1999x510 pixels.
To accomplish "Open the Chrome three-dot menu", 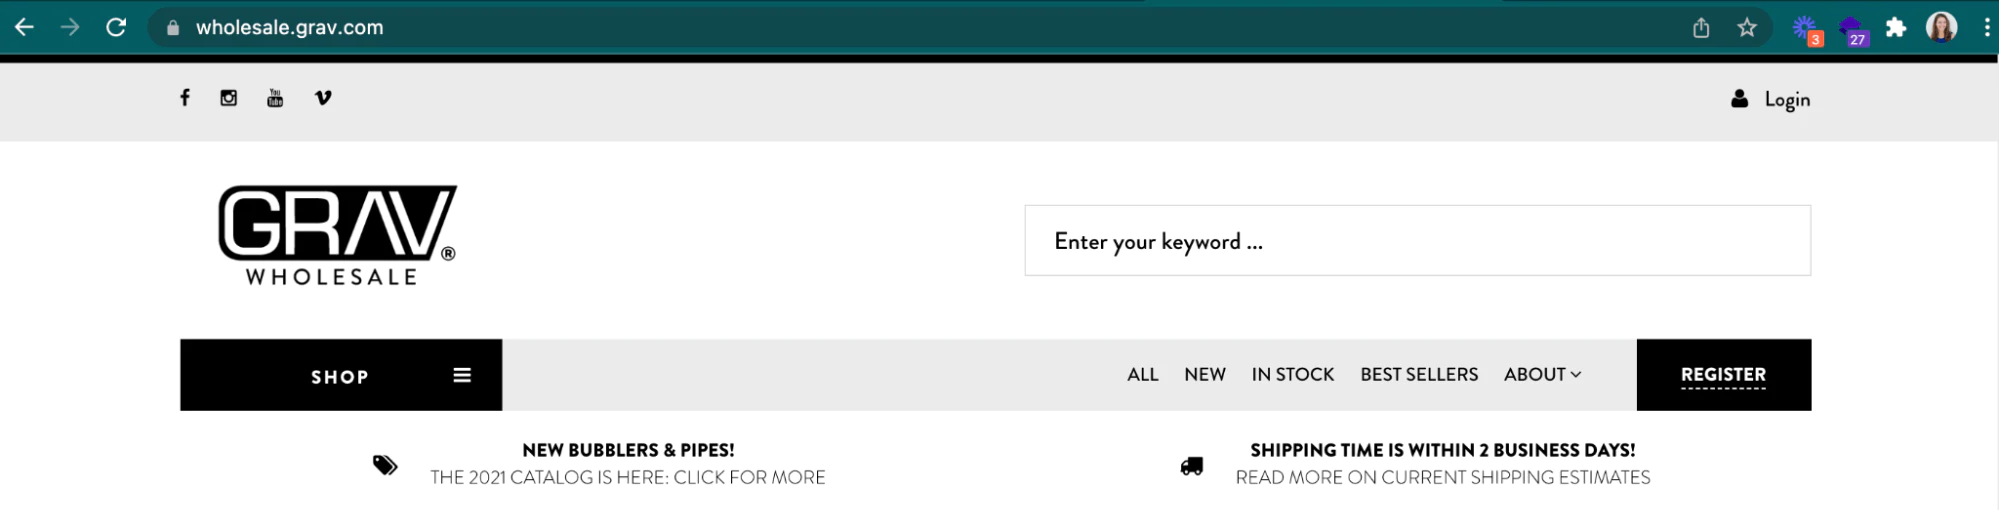I will click(x=1987, y=28).
